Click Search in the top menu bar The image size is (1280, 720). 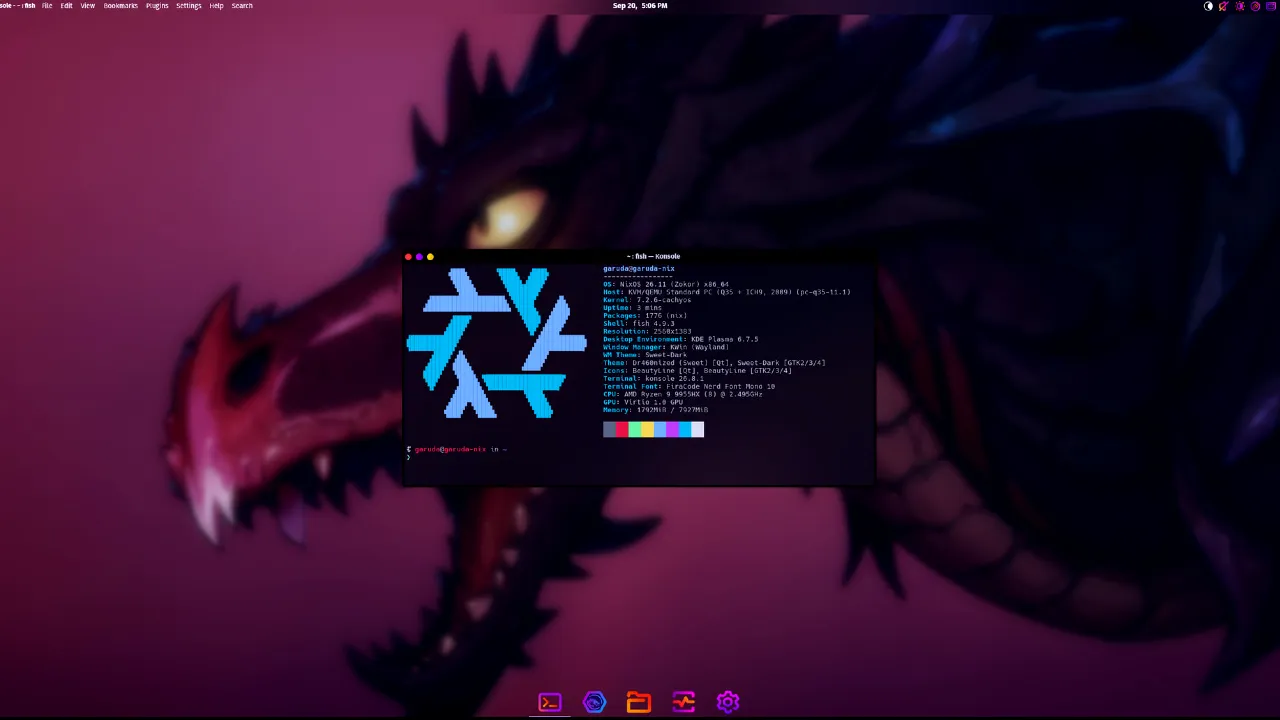pos(242,6)
